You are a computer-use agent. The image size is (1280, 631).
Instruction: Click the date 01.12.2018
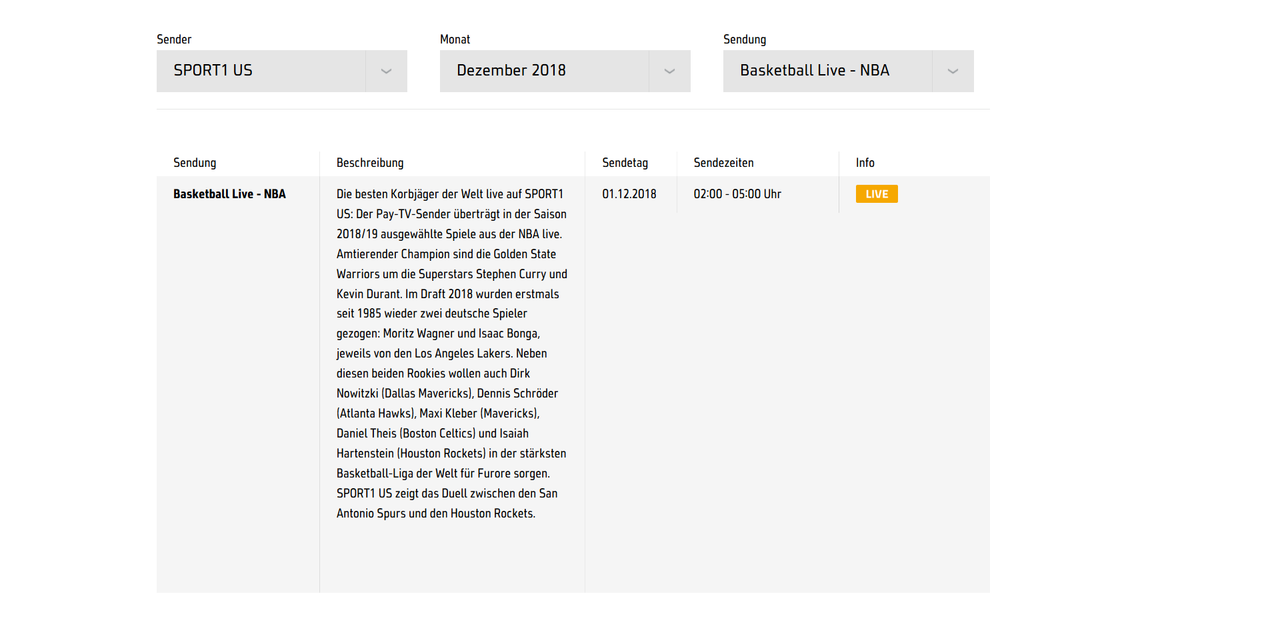click(x=629, y=194)
